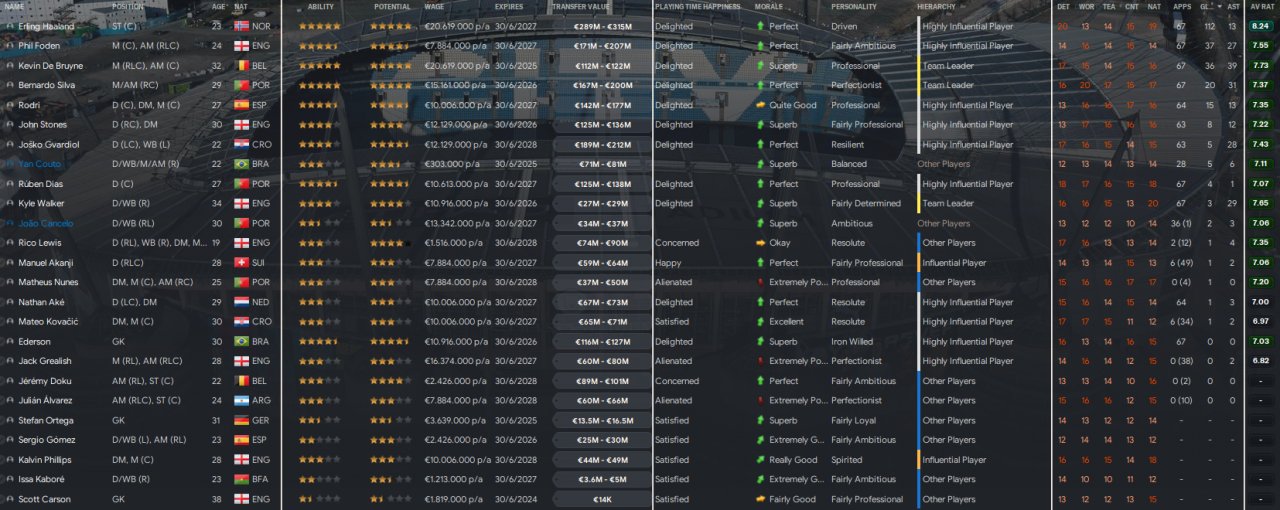Click the Switzerland flag in Akanji's row
Image resolution: width=1280 pixels, height=510 pixels.
tap(241, 263)
